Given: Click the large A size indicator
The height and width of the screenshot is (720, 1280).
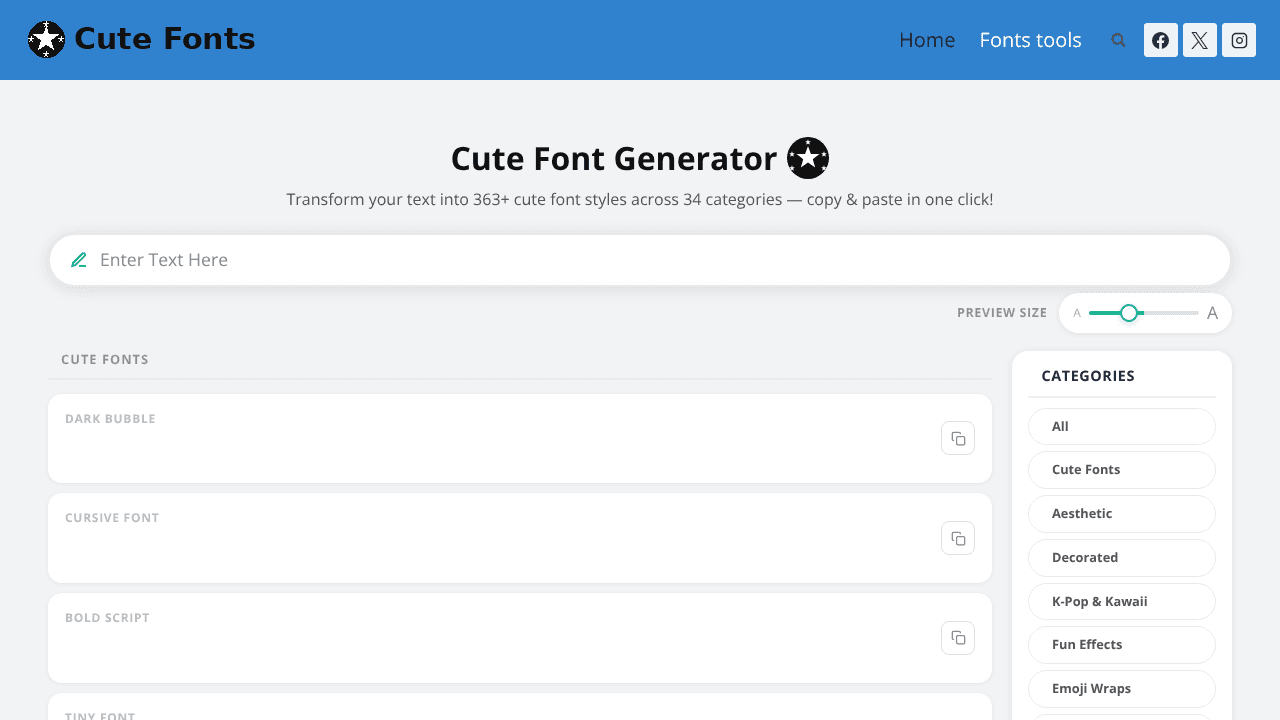Looking at the screenshot, I should (1212, 313).
